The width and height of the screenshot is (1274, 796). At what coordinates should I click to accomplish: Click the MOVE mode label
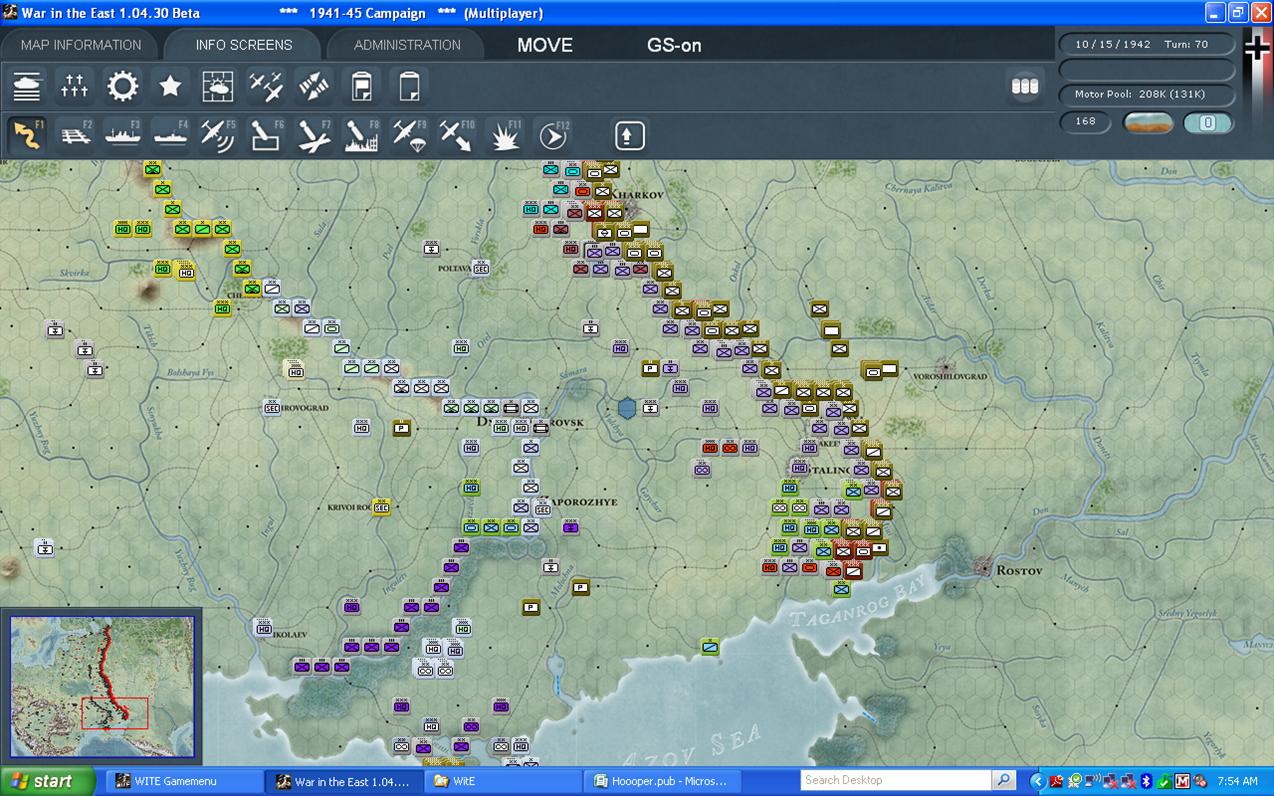545,45
